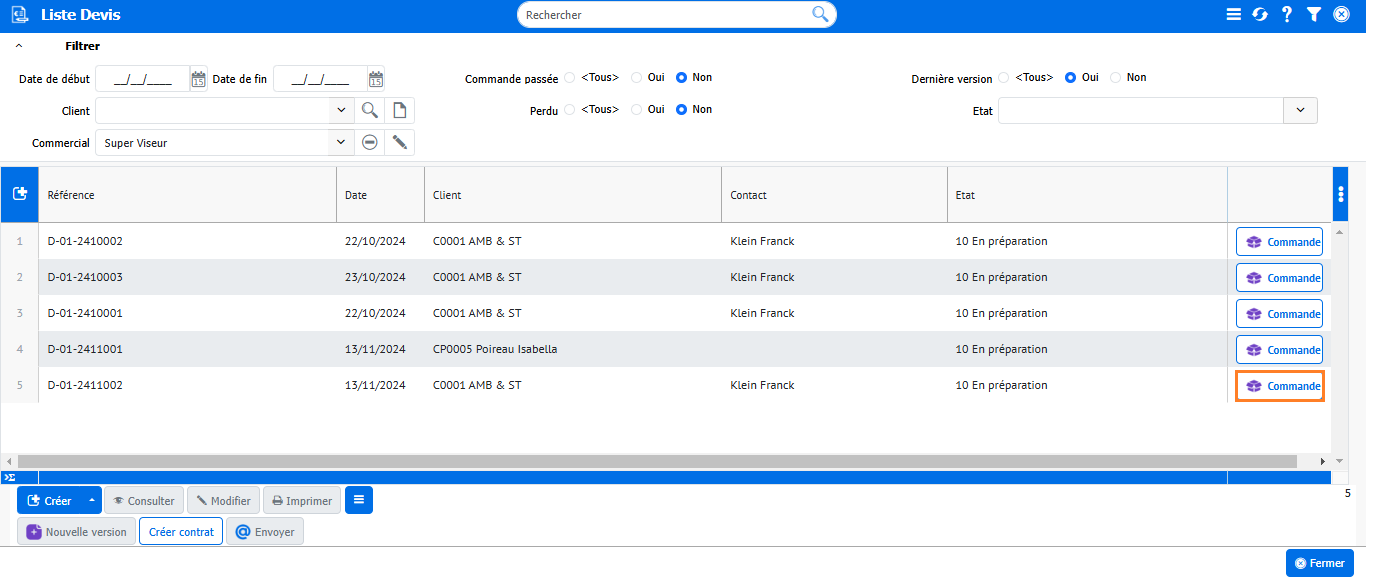Click the add row icon in table header
Image resolution: width=1374 pixels, height=584 pixels.
click(x=19, y=194)
